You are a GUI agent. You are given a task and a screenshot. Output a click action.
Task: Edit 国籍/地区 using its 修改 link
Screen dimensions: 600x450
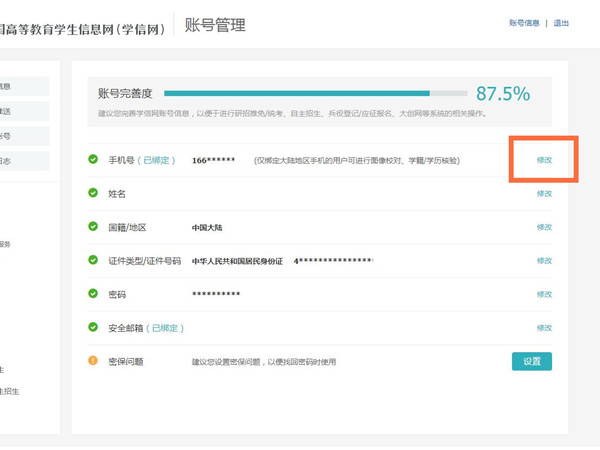544,227
